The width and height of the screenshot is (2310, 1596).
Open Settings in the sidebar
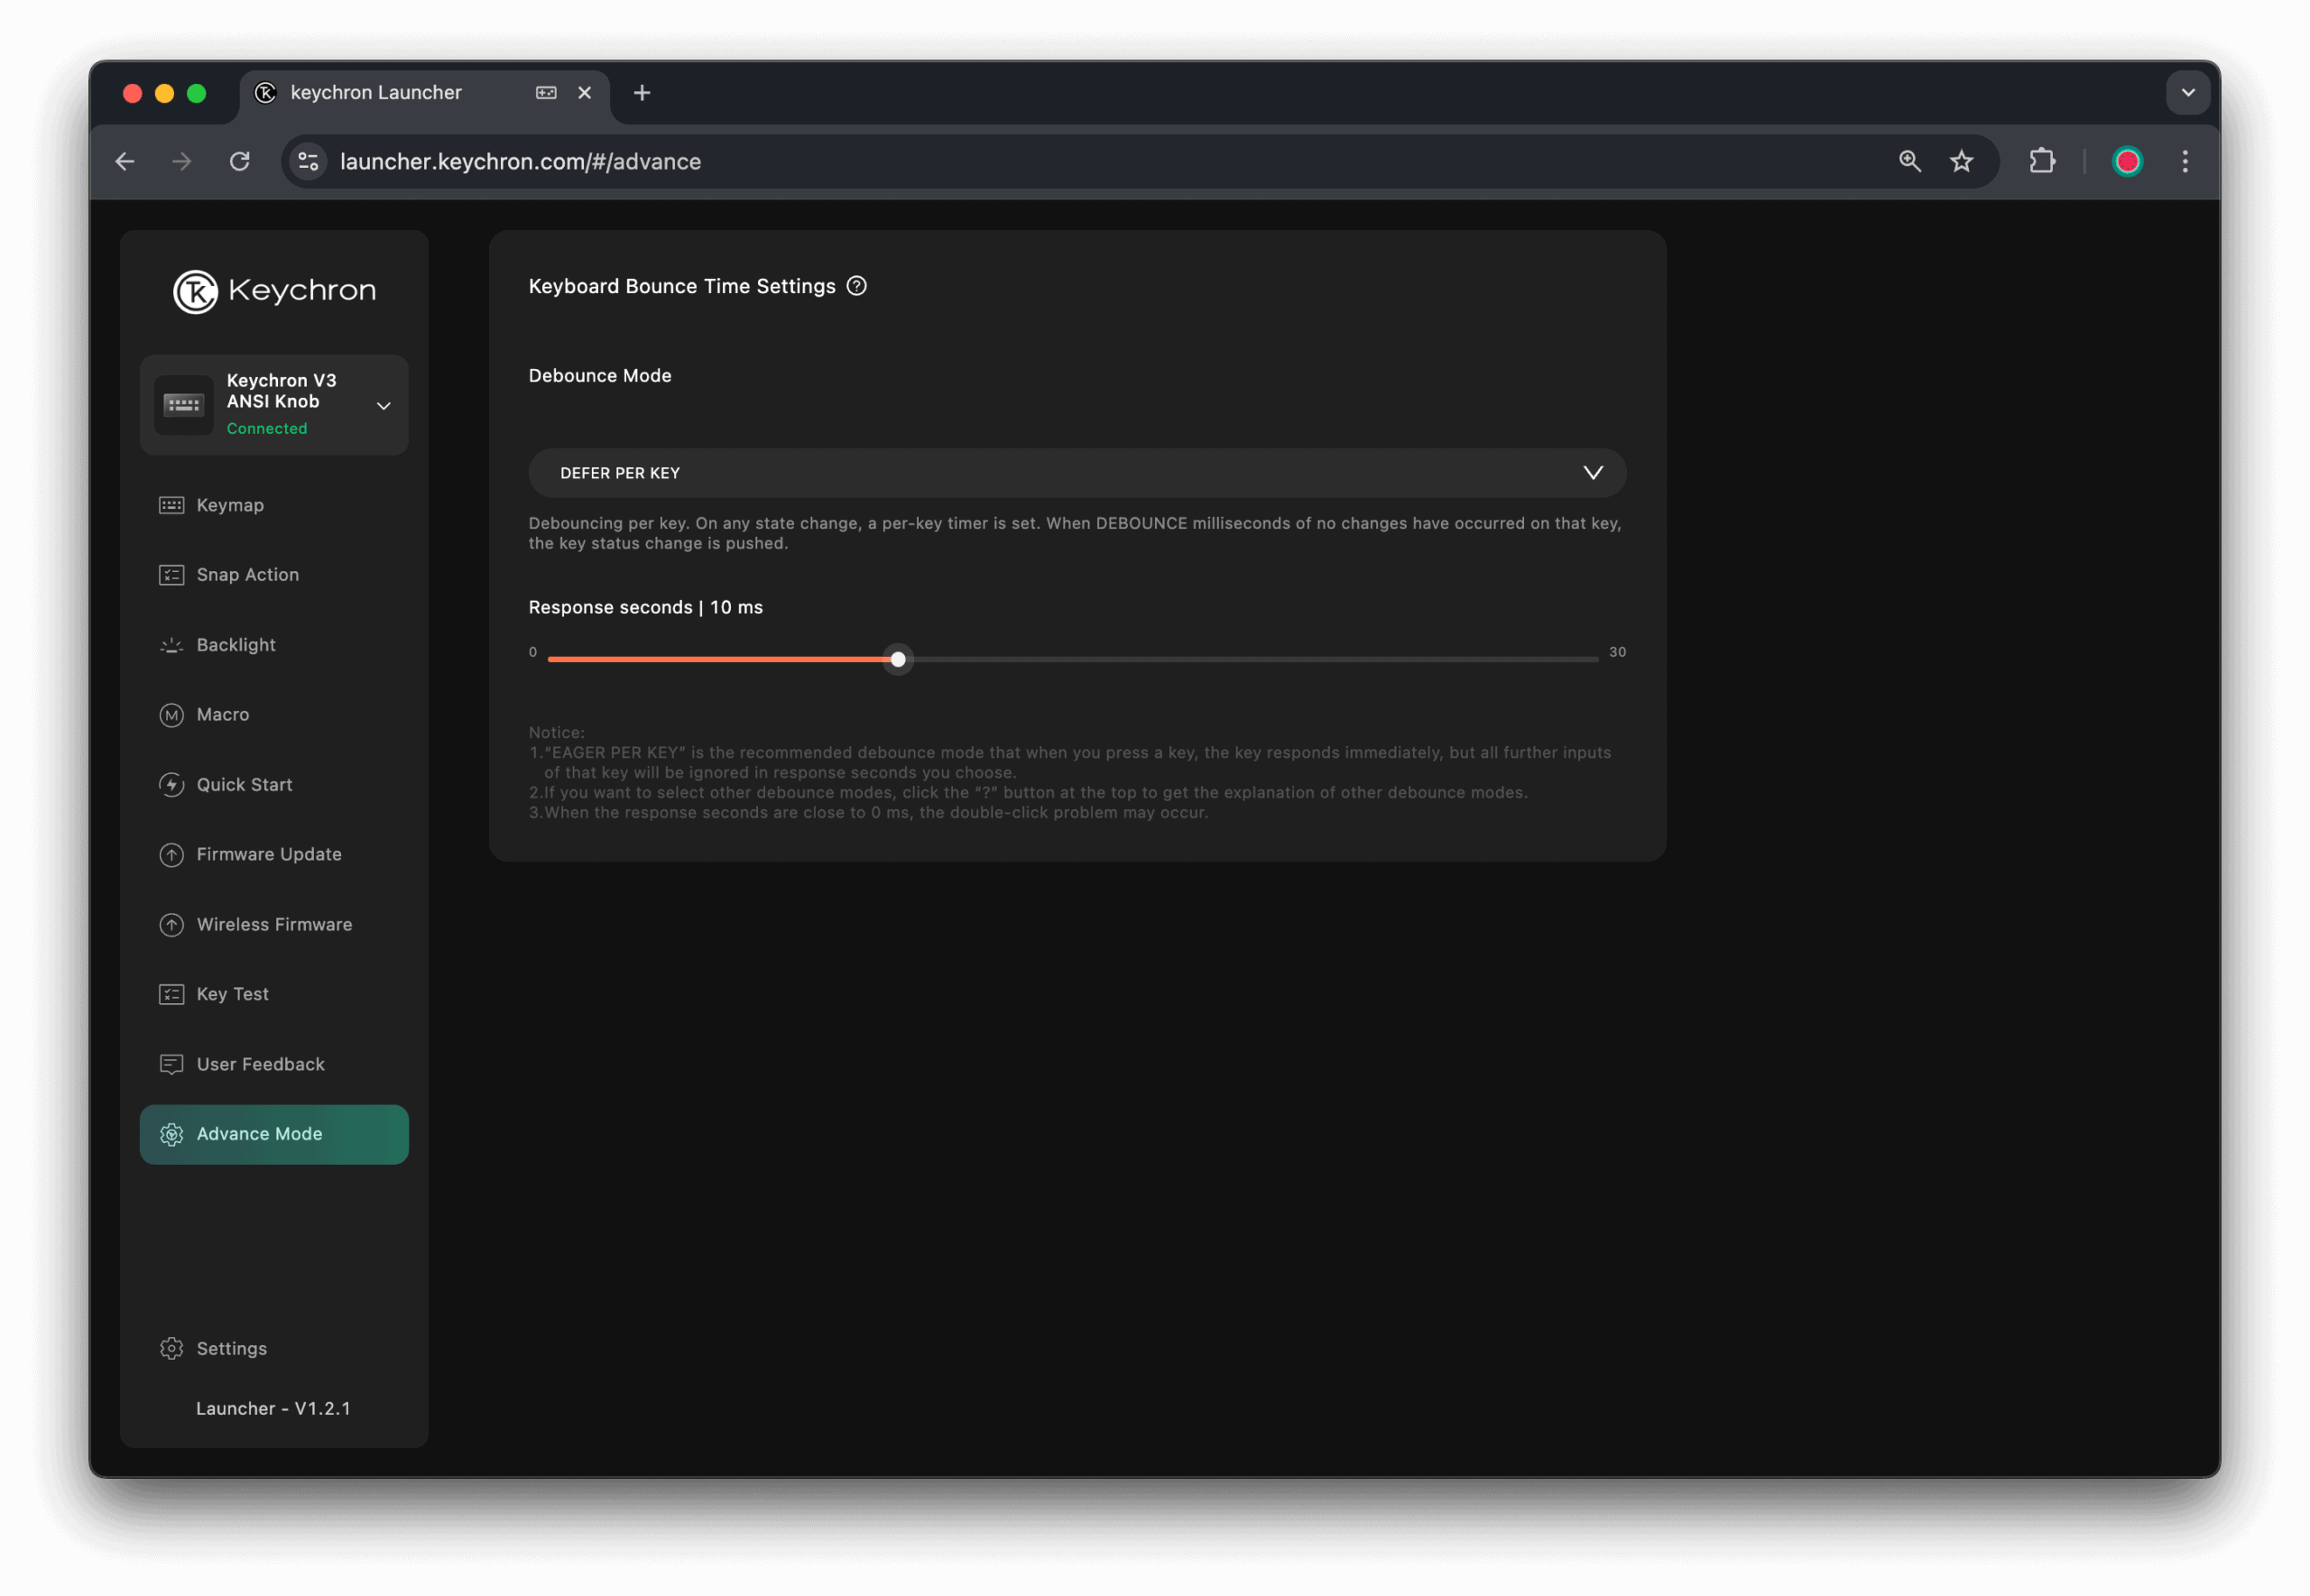point(274,1348)
